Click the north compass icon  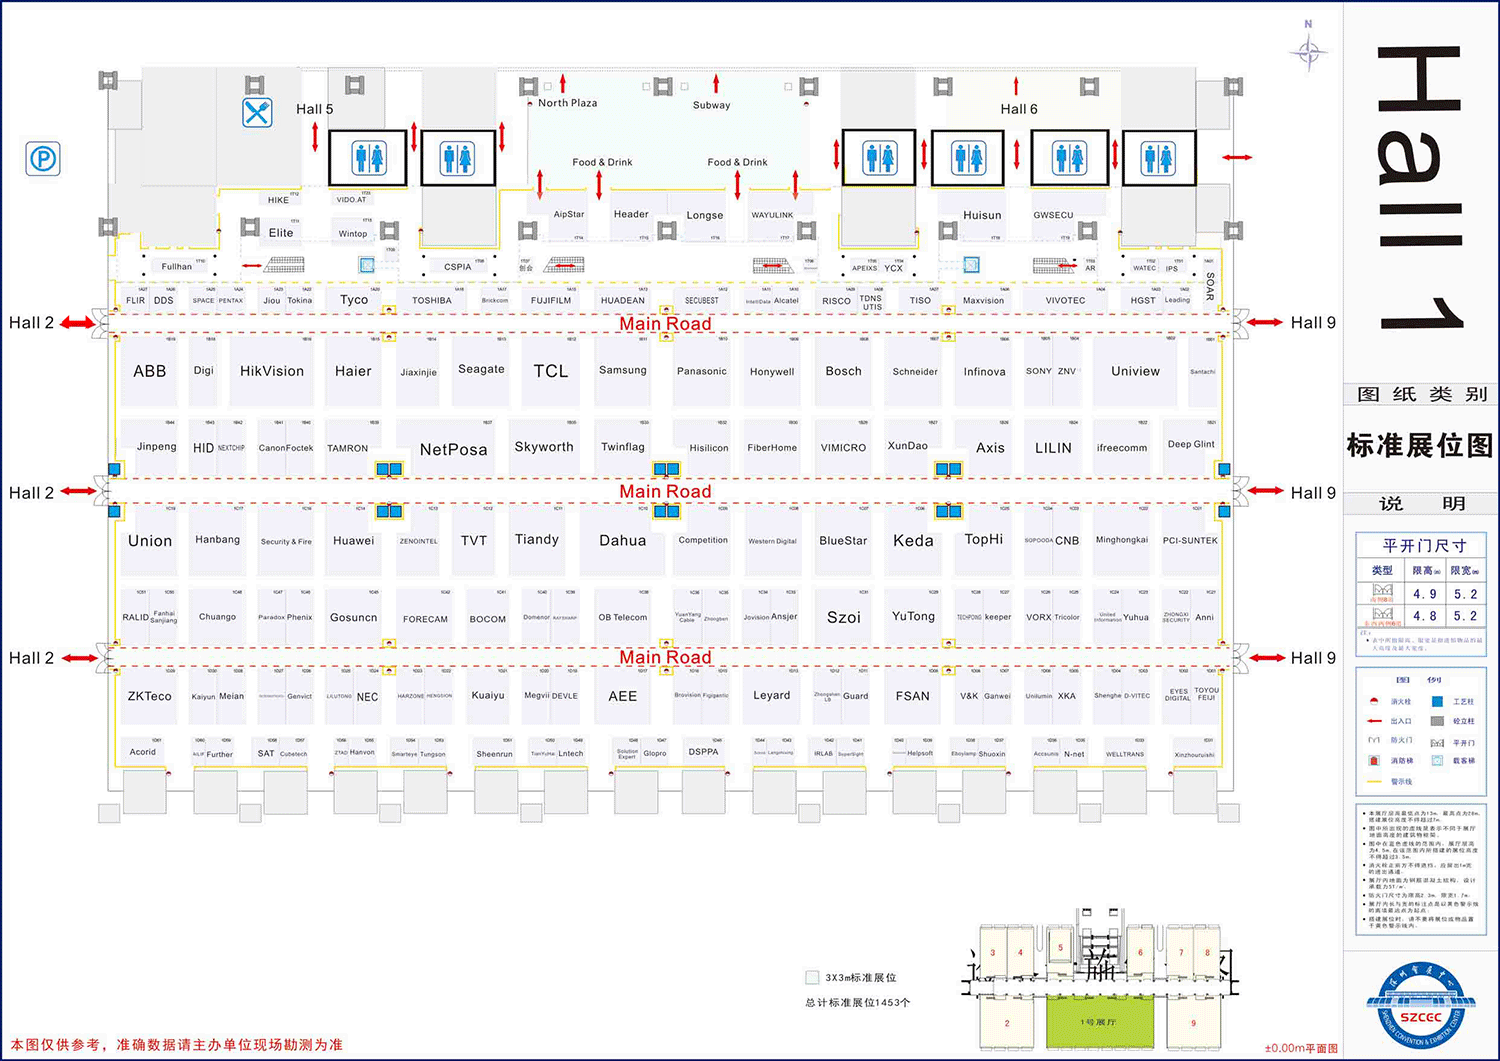pos(1309,50)
